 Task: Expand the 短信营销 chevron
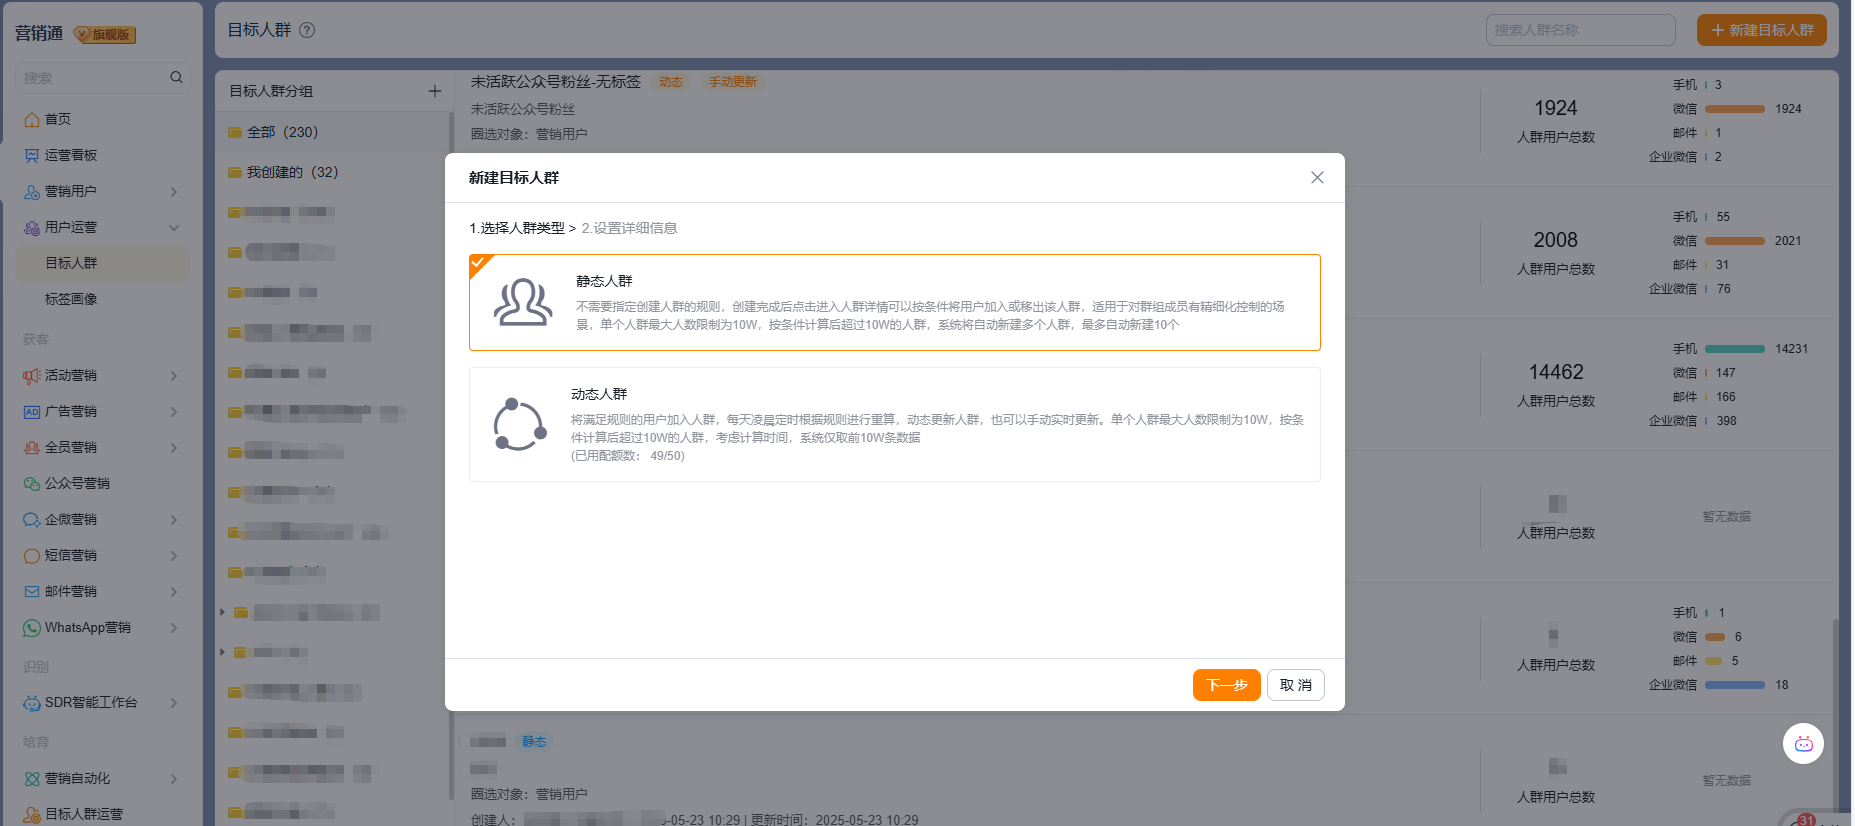point(174,556)
